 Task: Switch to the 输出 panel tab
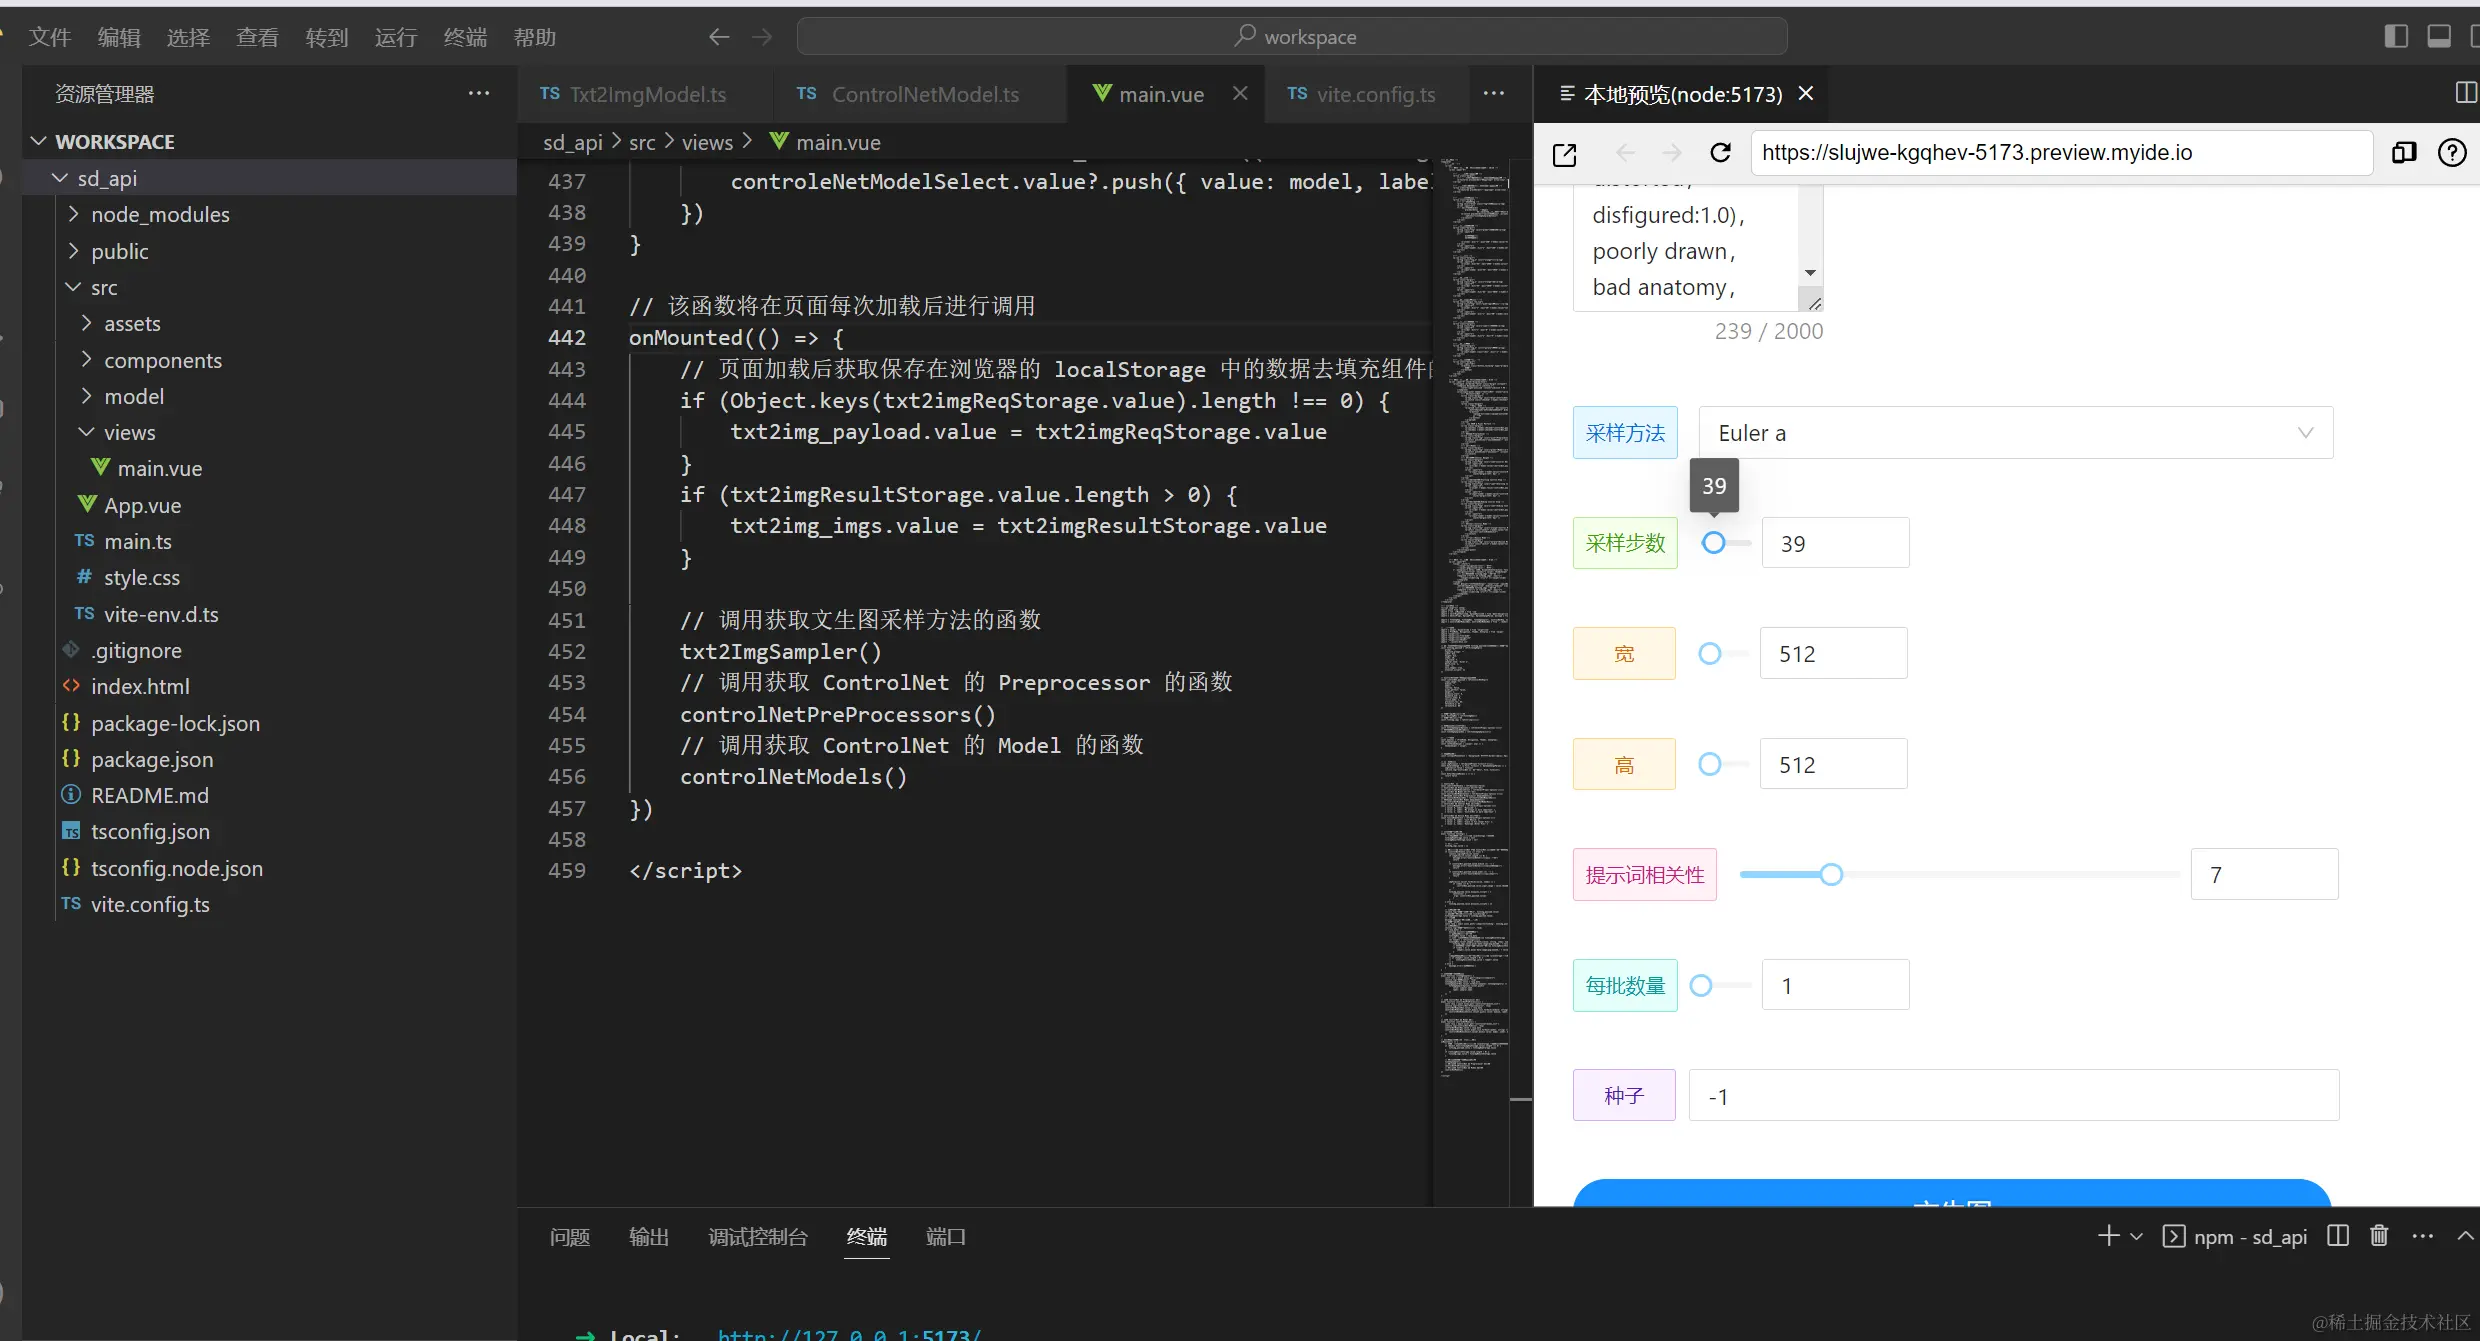point(649,1237)
